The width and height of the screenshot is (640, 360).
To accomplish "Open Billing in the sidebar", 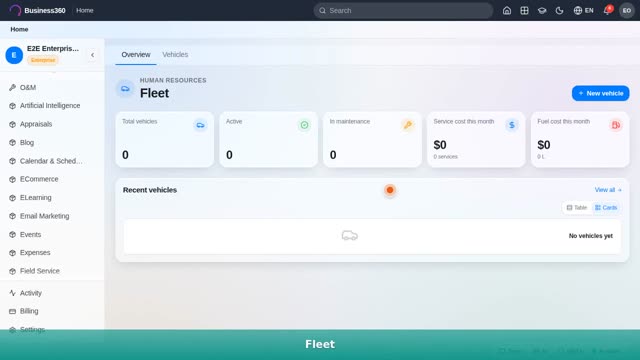I will point(52,311).
